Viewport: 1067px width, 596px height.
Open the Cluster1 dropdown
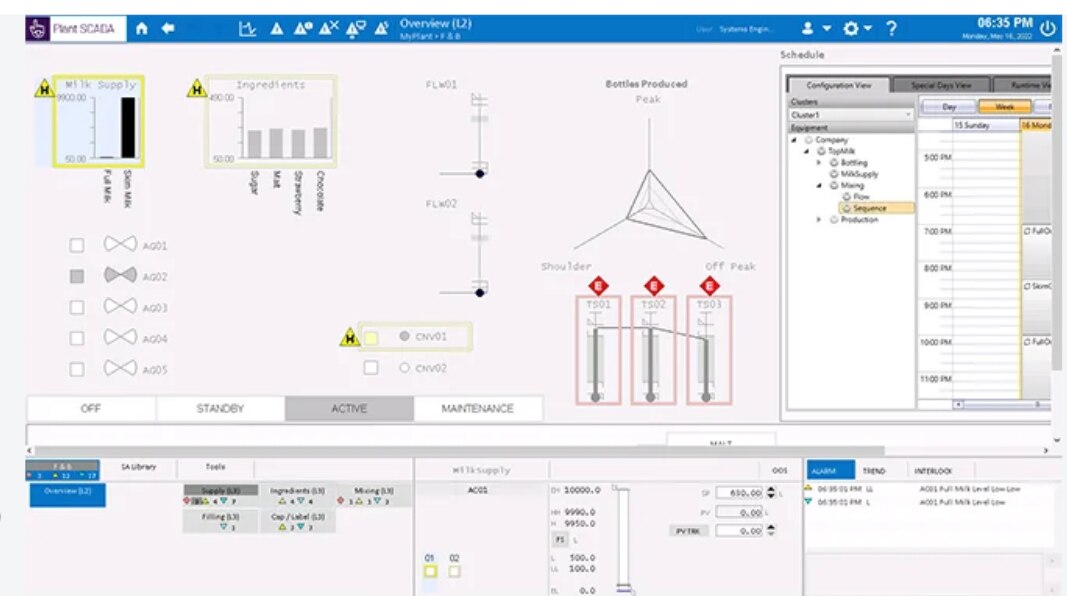(851, 115)
